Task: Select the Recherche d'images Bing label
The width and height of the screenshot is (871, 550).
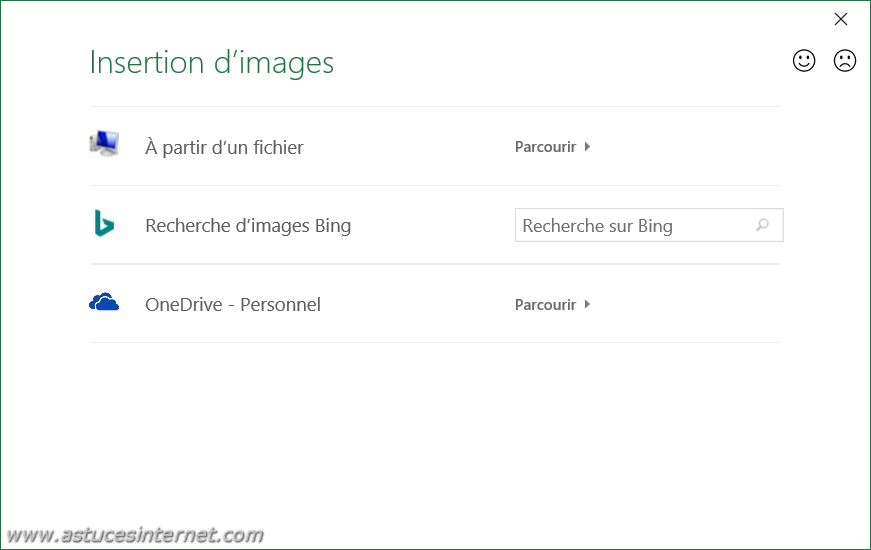Action: point(248,226)
